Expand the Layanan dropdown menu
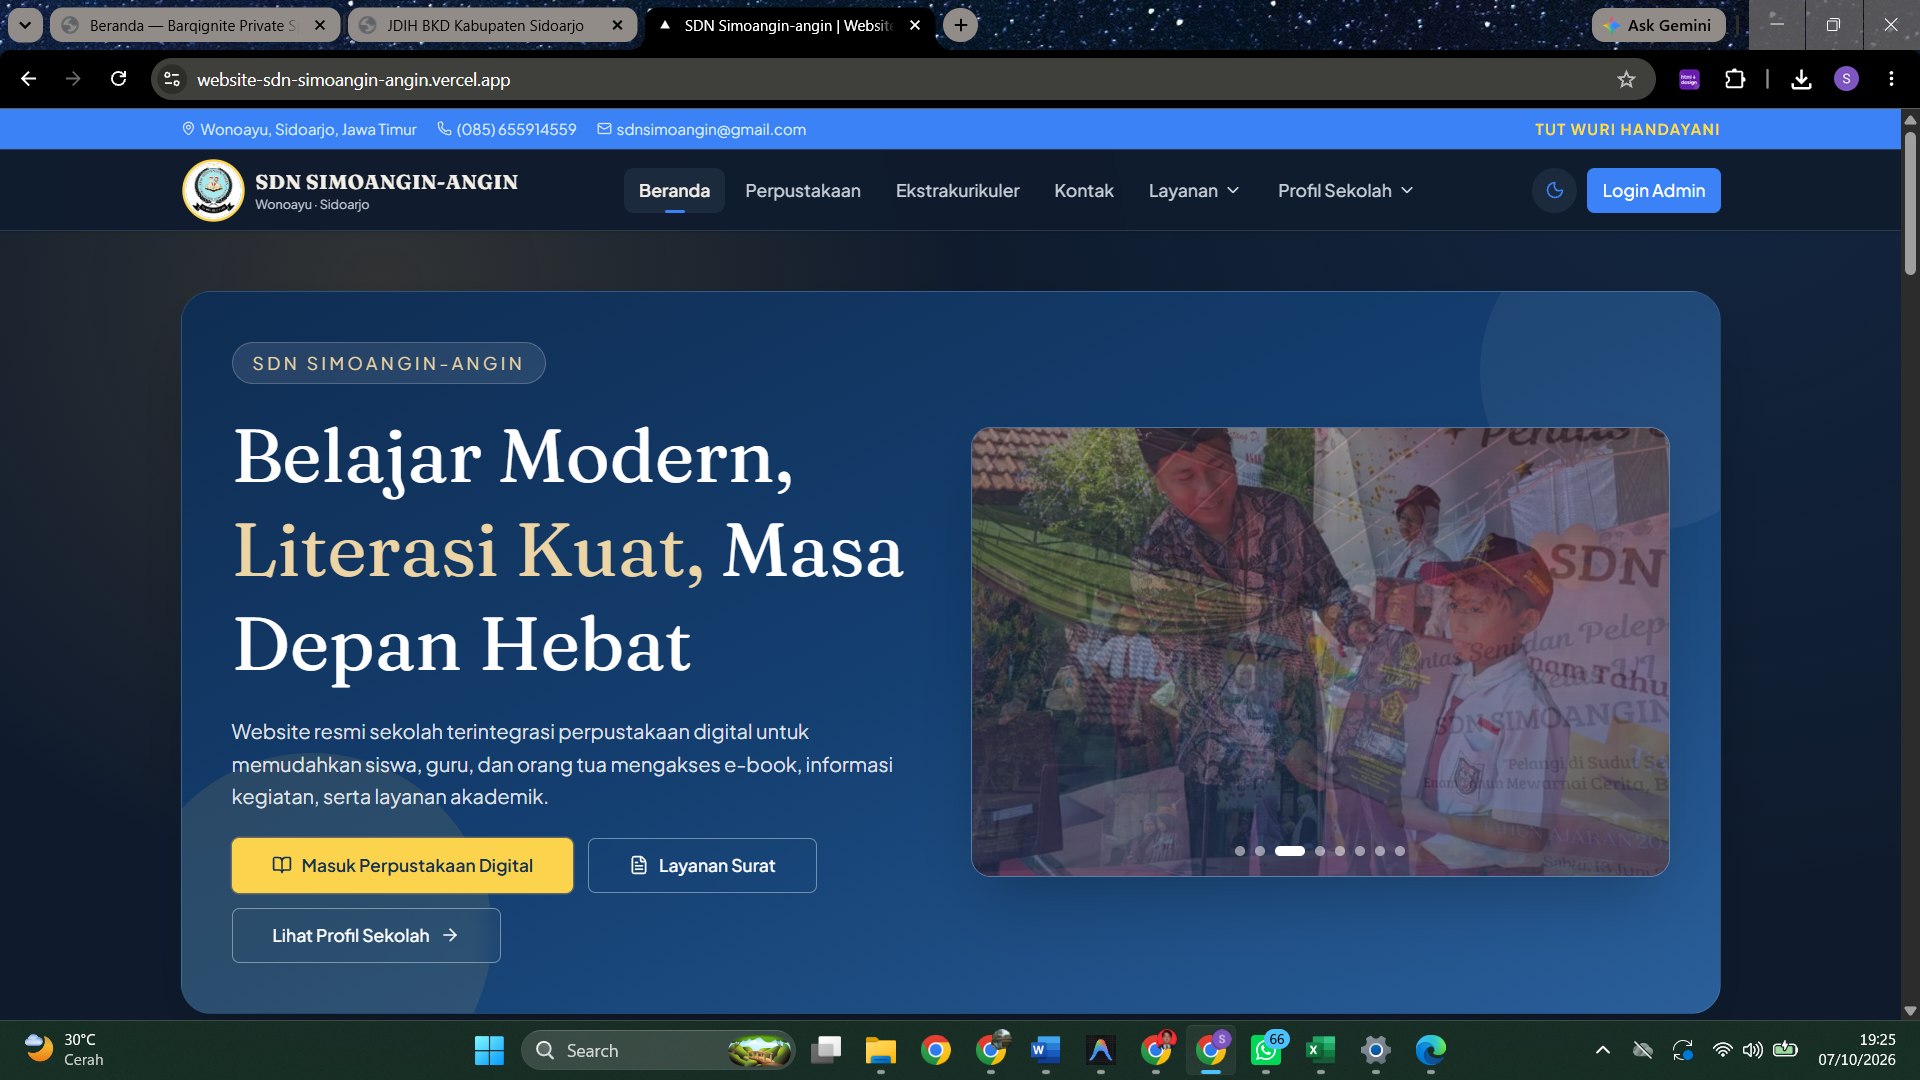The width and height of the screenshot is (1920, 1080). pyautogui.click(x=1193, y=190)
